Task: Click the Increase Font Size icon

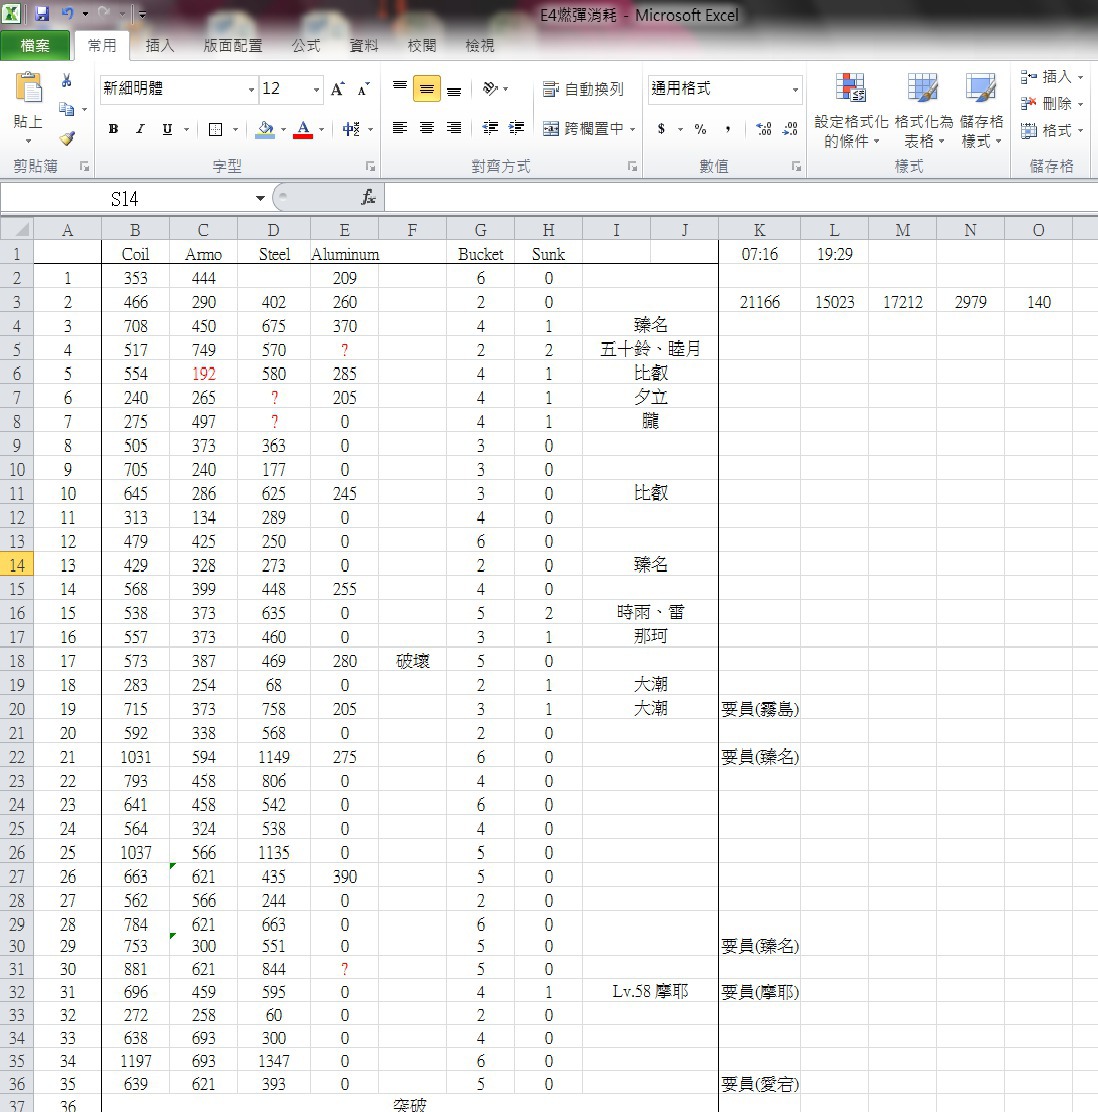Action: click(x=338, y=89)
